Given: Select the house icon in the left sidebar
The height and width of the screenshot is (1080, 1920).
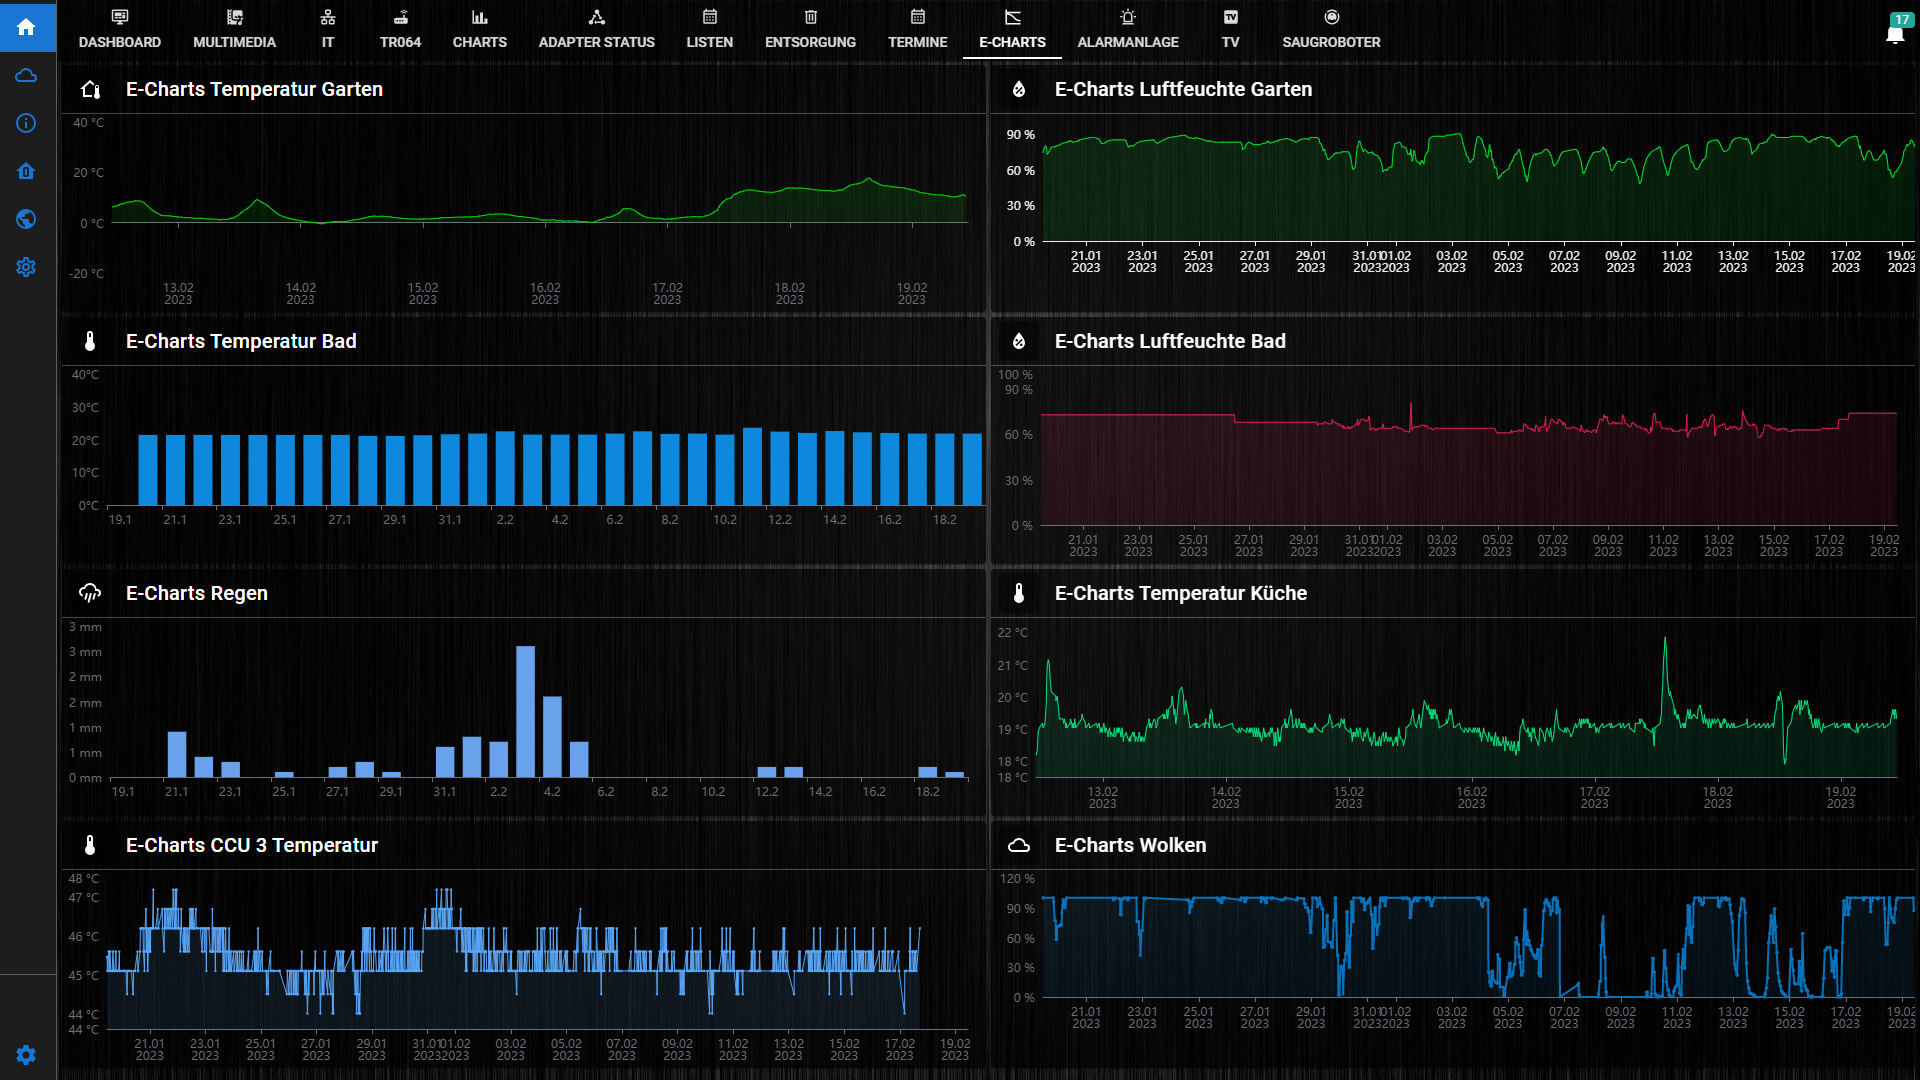Looking at the screenshot, I should [27, 171].
